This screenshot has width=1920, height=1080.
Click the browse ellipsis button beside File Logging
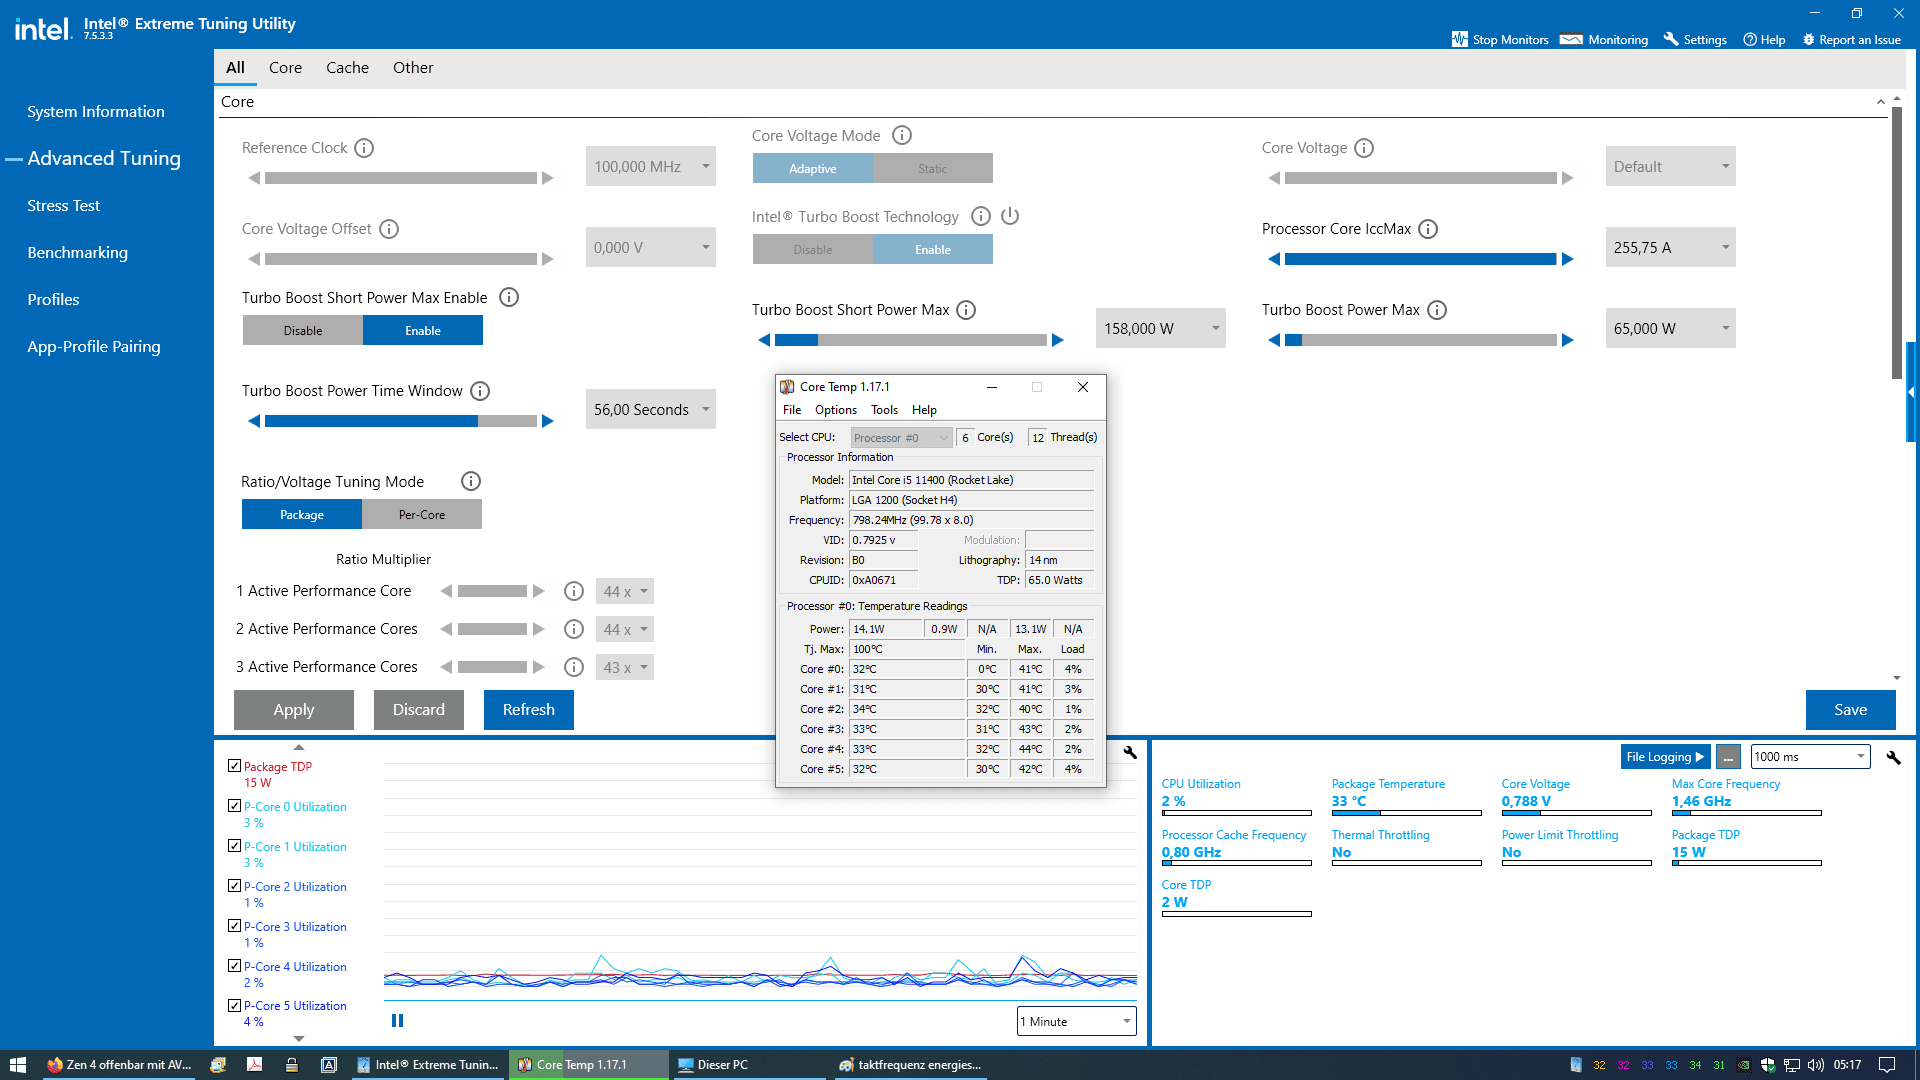point(1728,757)
